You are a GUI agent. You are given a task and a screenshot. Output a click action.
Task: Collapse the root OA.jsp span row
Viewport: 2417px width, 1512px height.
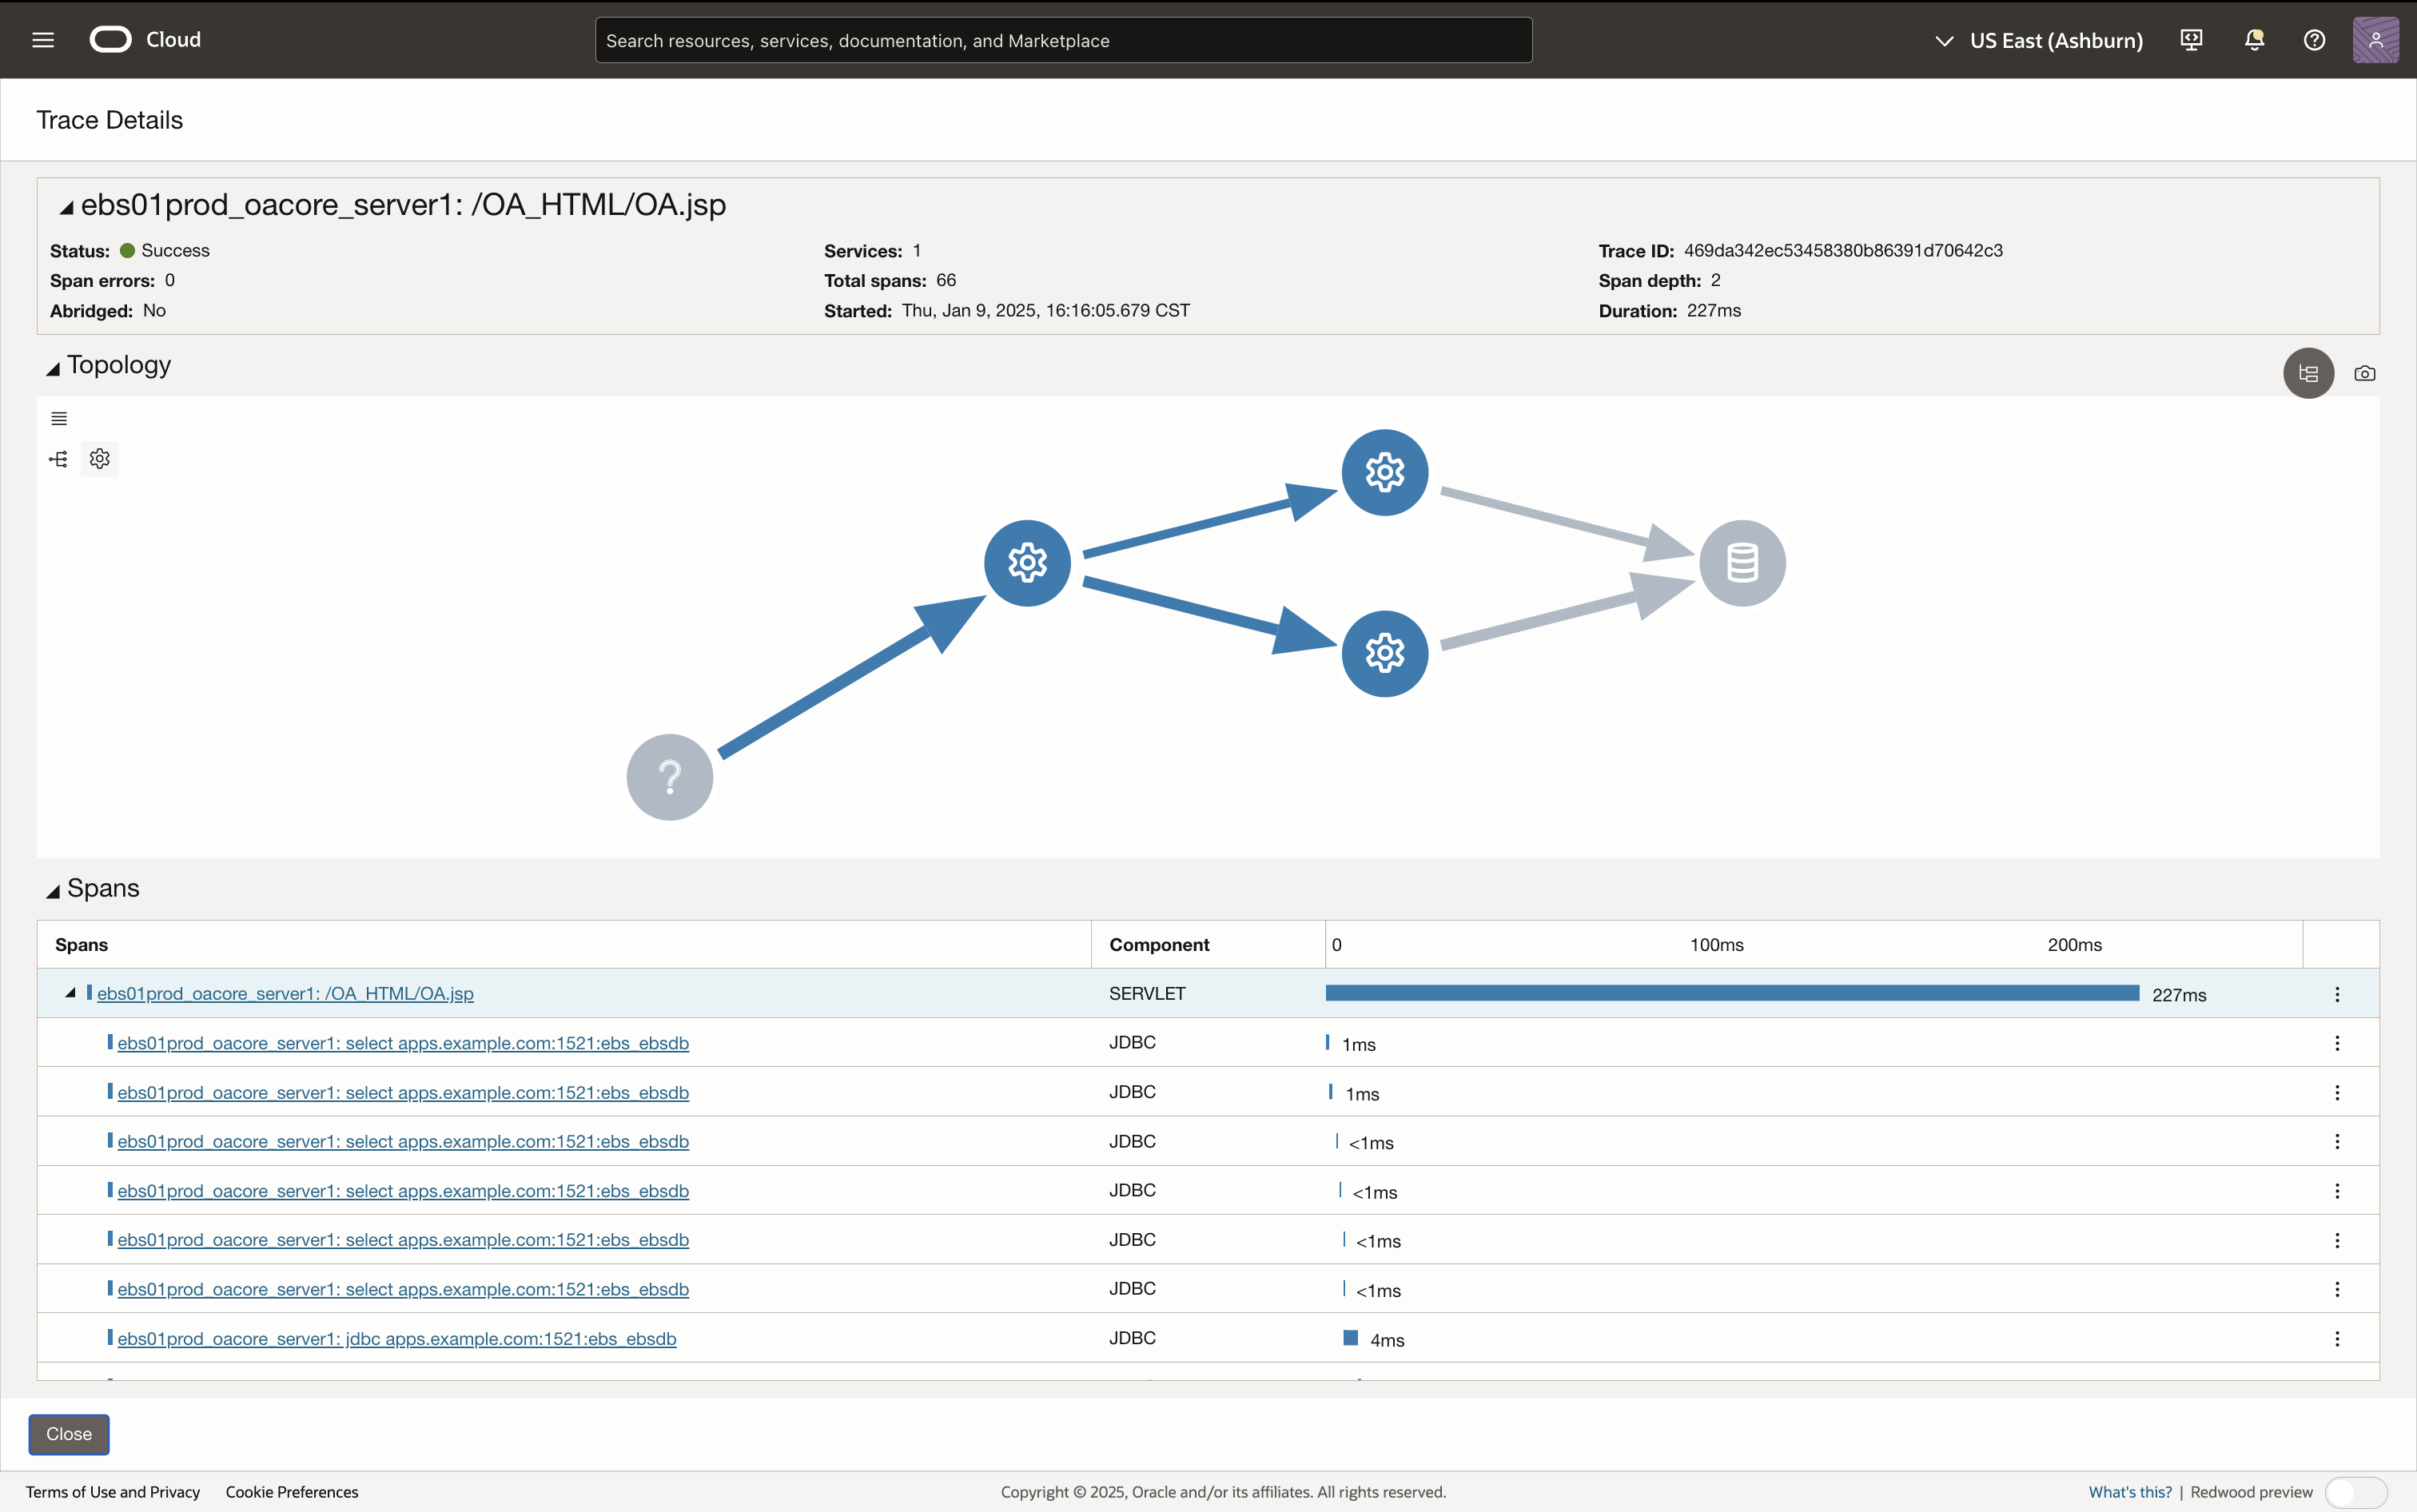(x=70, y=993)
